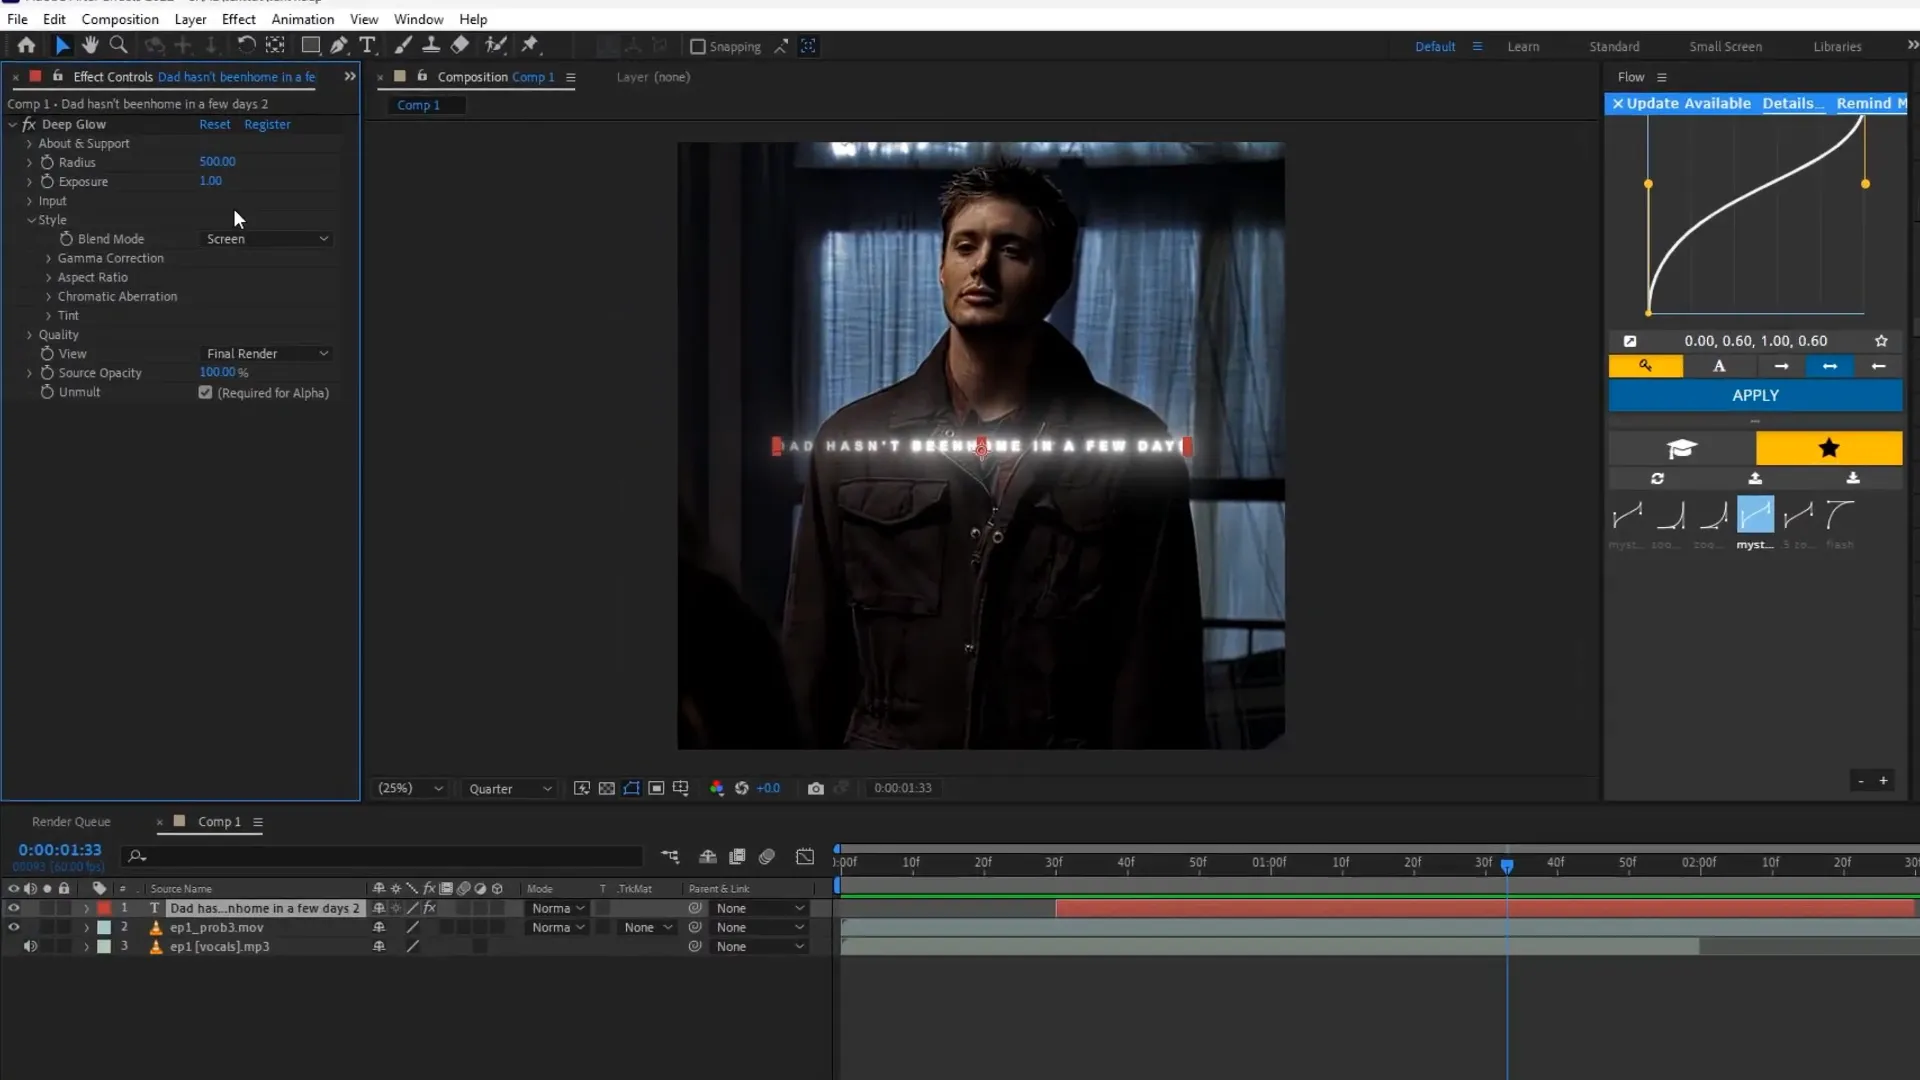Screen dimensions: 1920x1080
Task: Select the Clone Stamp tool
Action: (431, 45)
